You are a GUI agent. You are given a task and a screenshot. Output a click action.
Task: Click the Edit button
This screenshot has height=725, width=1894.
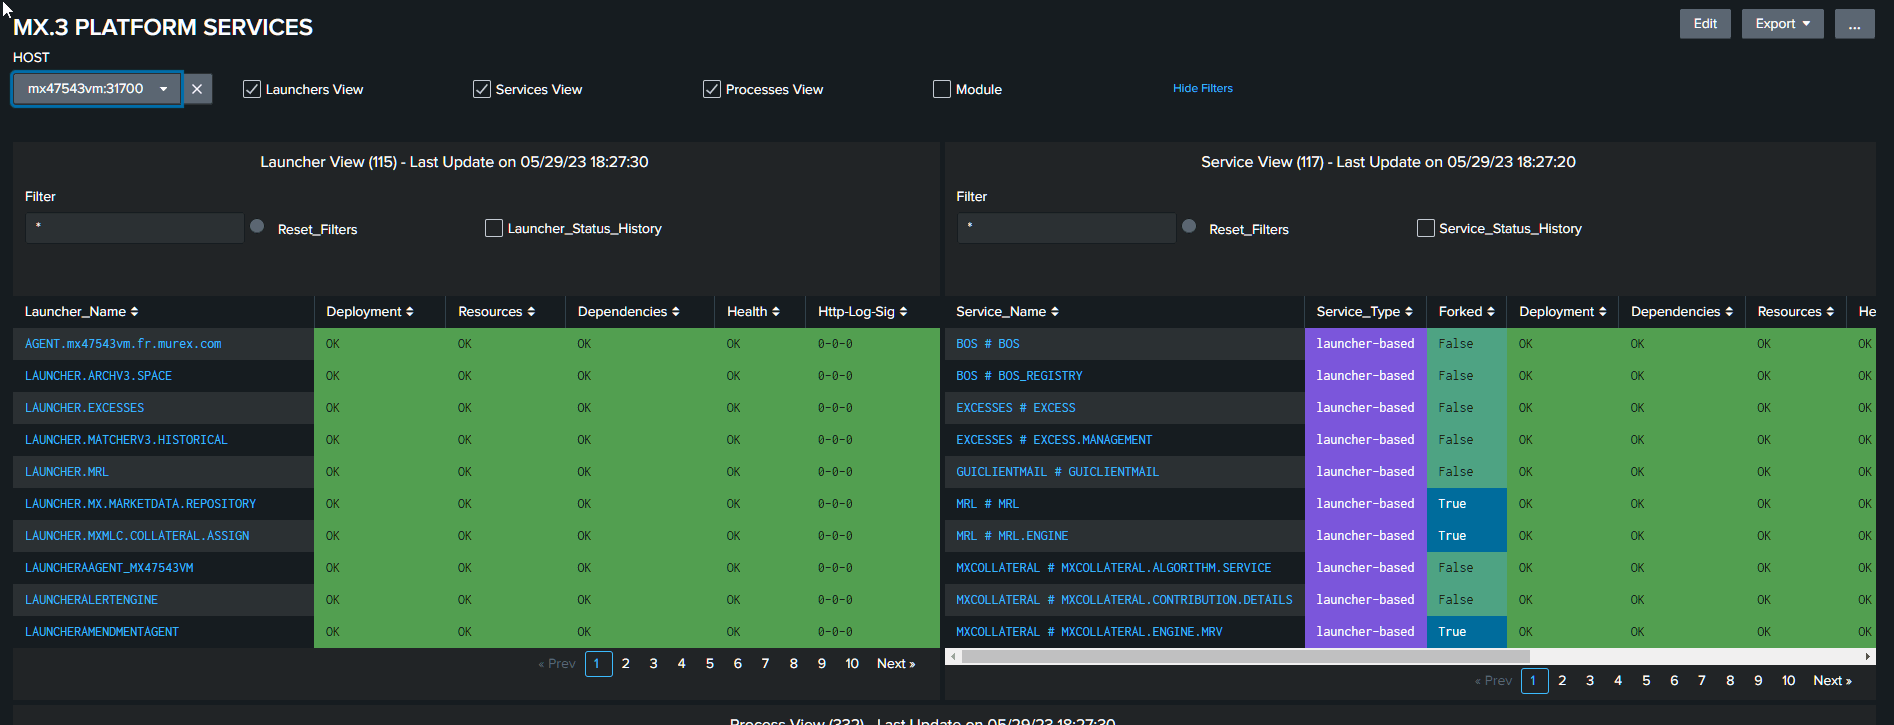click(1705, 24)
